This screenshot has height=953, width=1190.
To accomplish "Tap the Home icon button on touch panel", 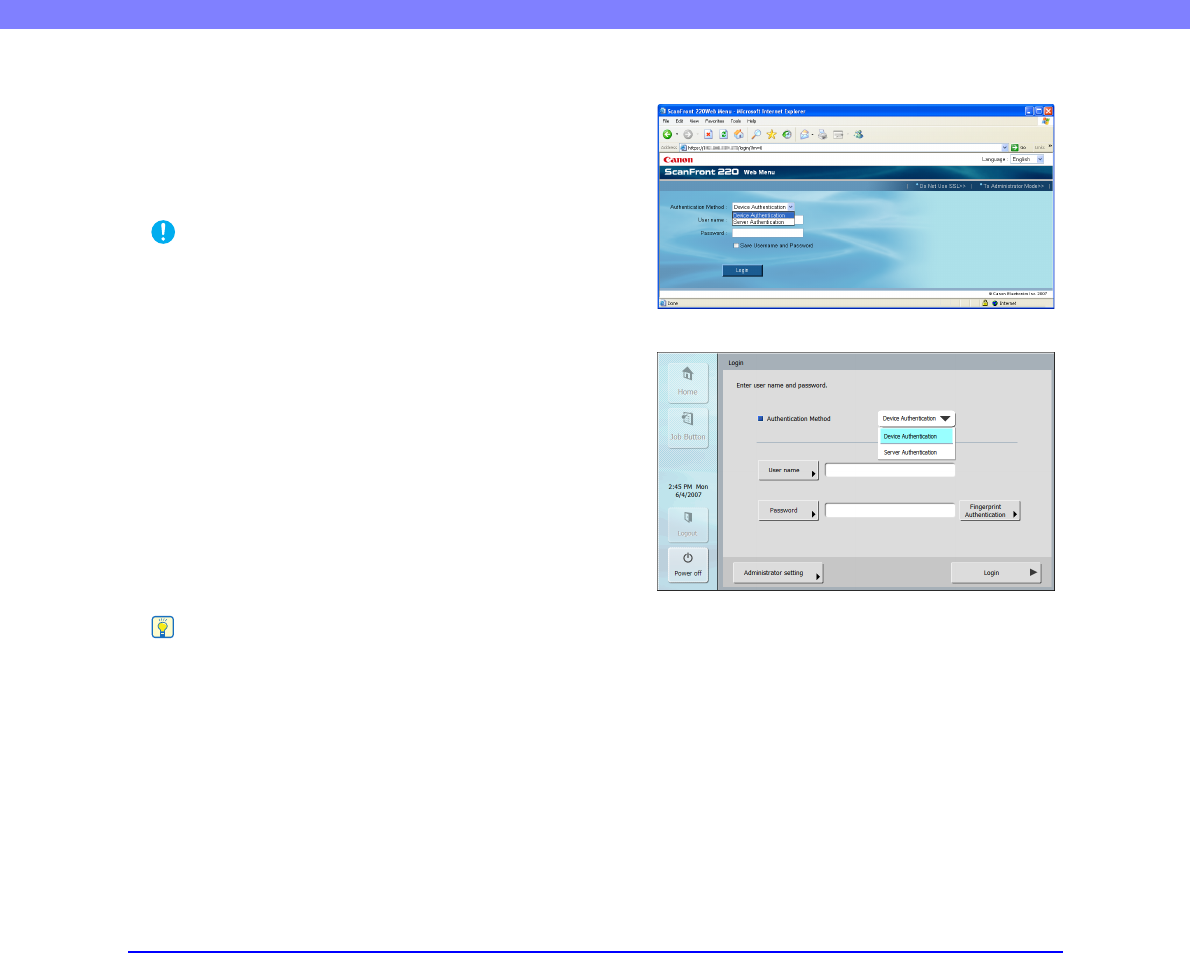I will (688, 382).
